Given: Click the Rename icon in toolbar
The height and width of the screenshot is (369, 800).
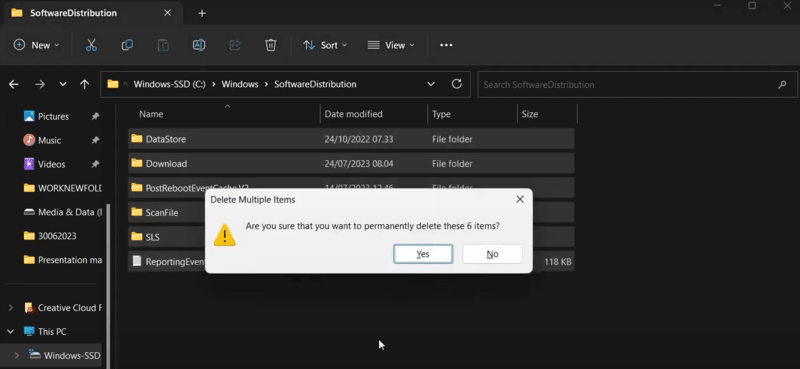Looking at the screenshot, I should click(x=198, y=45).
